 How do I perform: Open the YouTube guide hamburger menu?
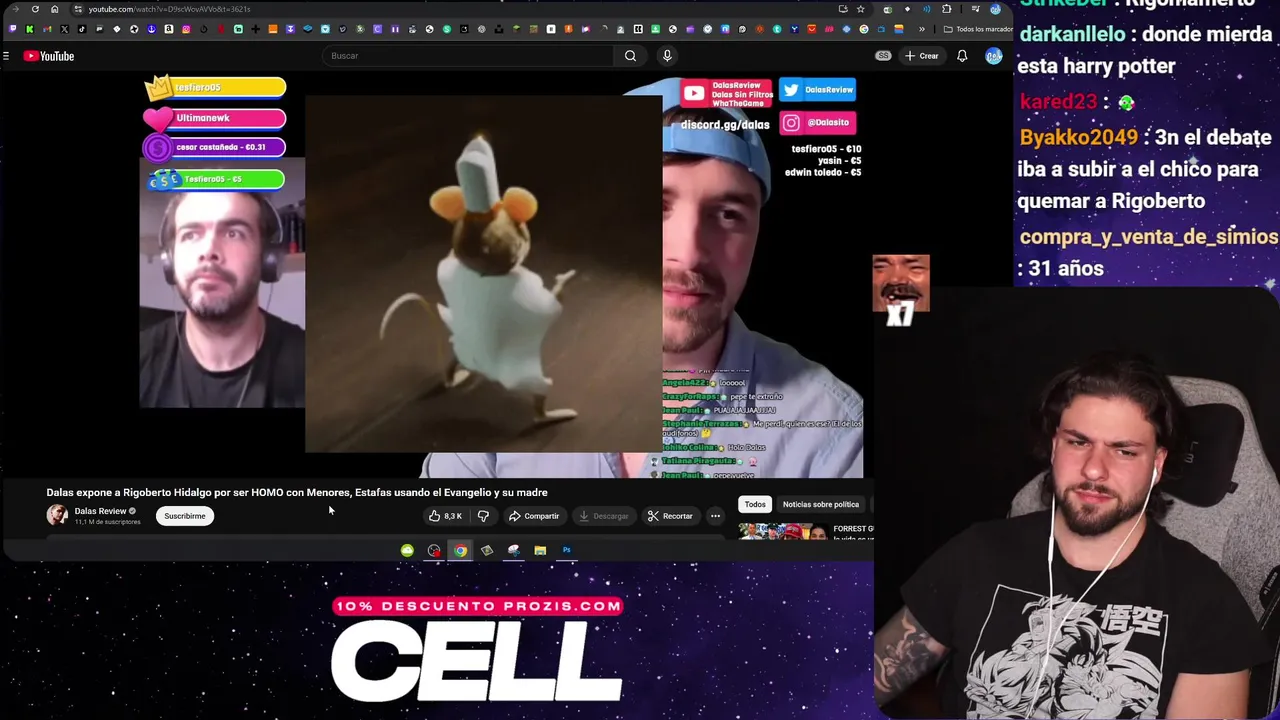pyautogui.click(x=6, y=56)
